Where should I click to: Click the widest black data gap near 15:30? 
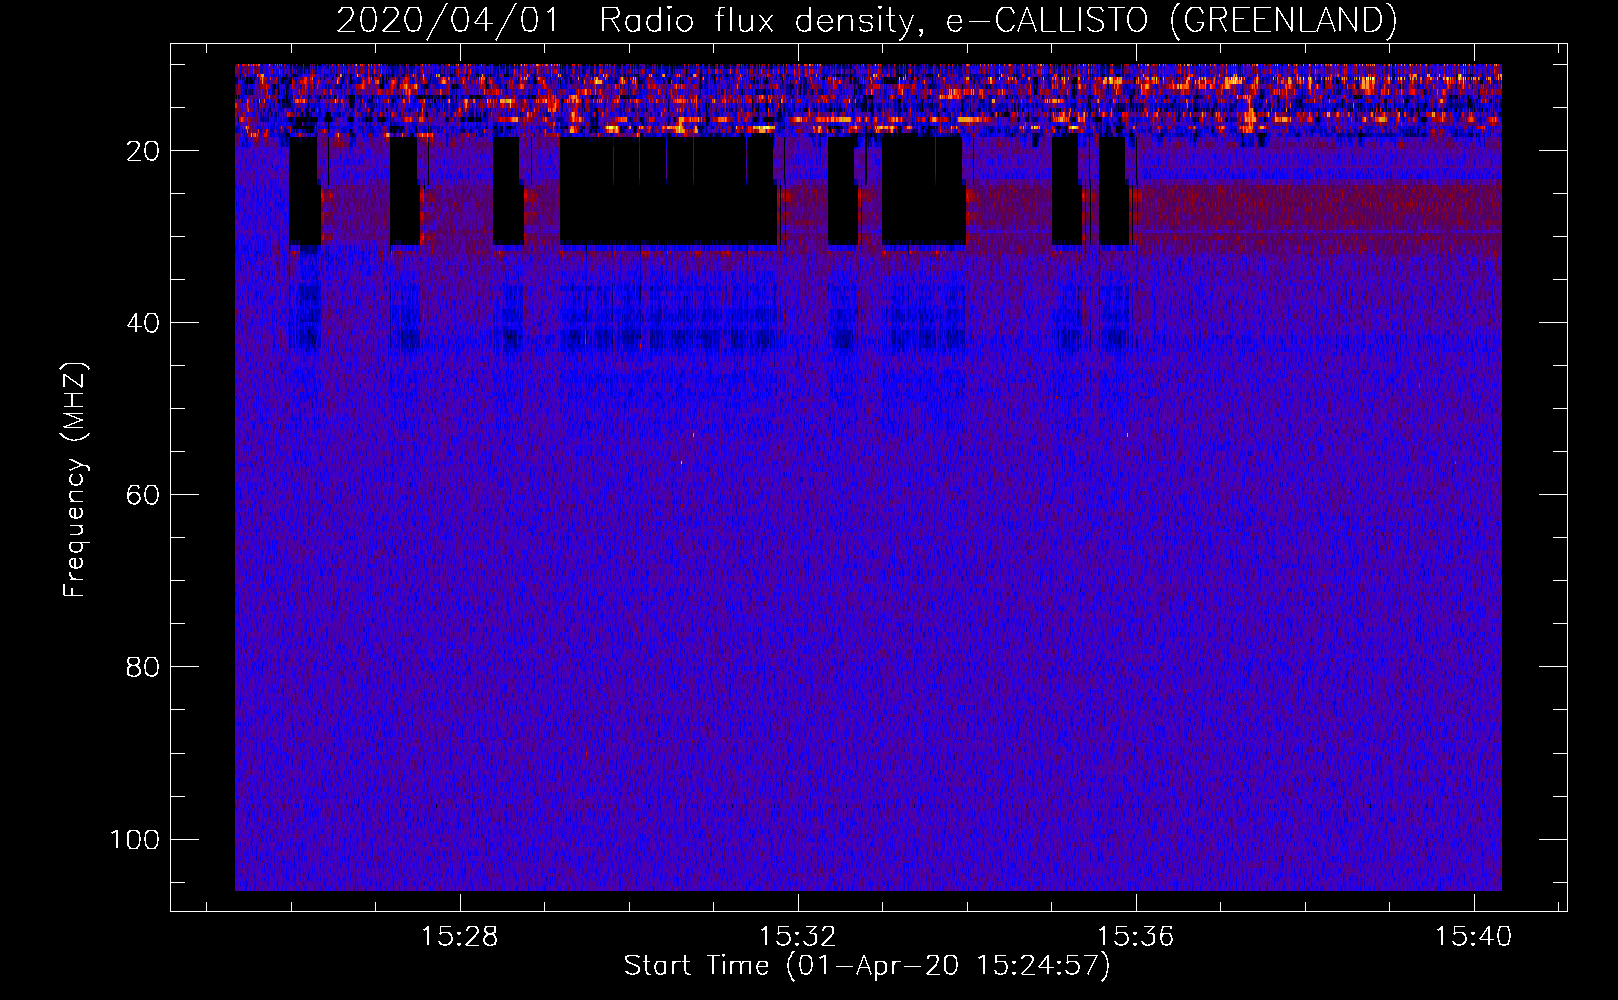(668, 191)
